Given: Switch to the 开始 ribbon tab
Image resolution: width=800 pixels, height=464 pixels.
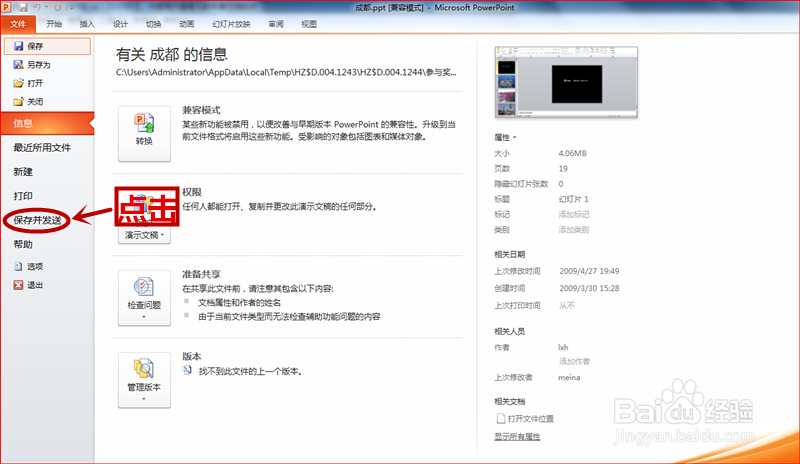Looking at the screenshot, I should 54,24.
